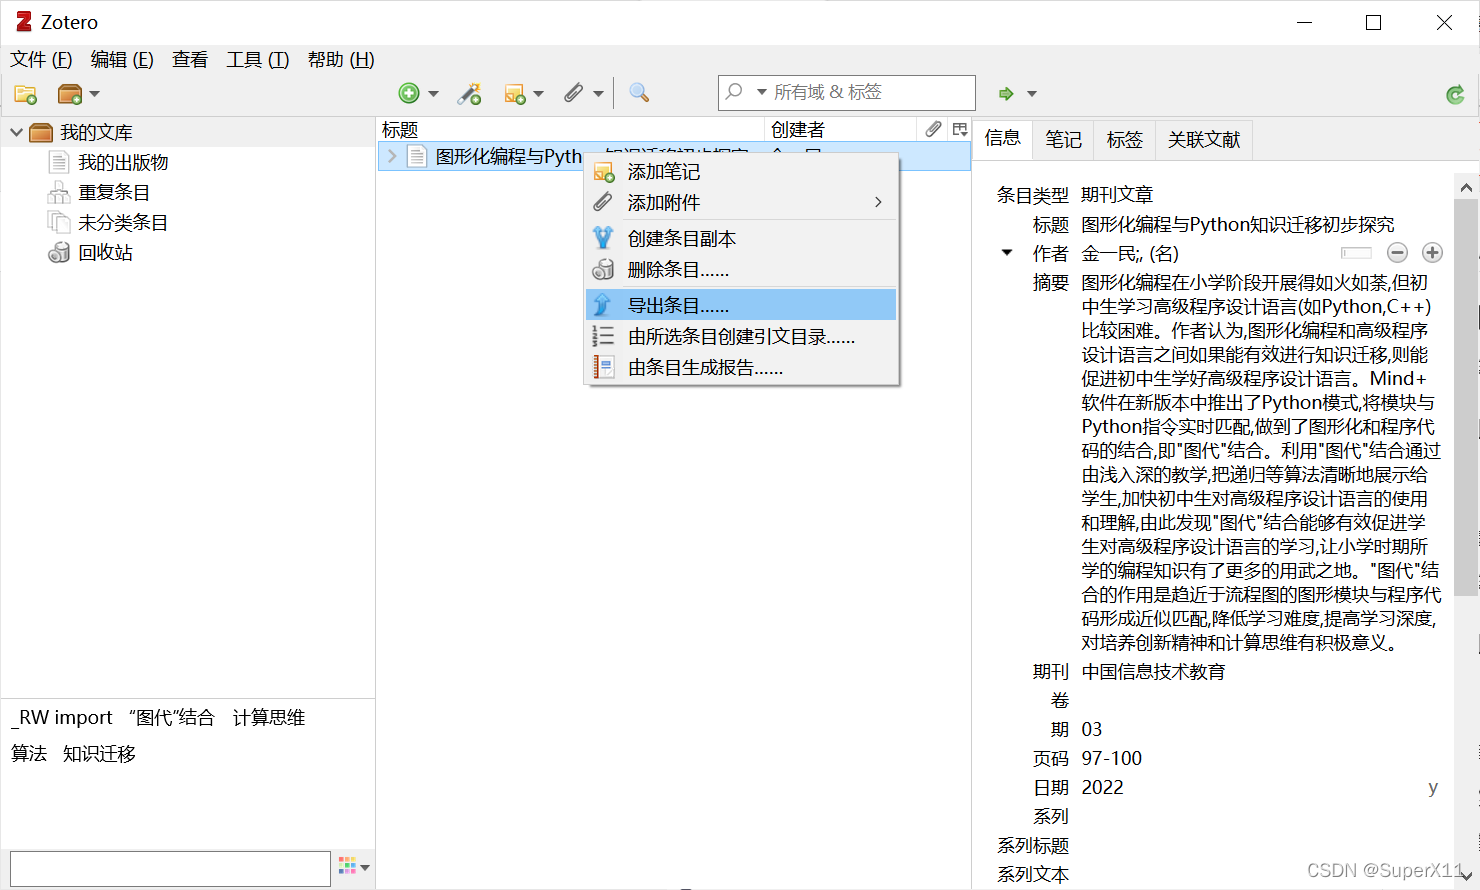The image size is (1480, 890).
Task: Click the New Note toolbar icon
Action: [515, 94]
